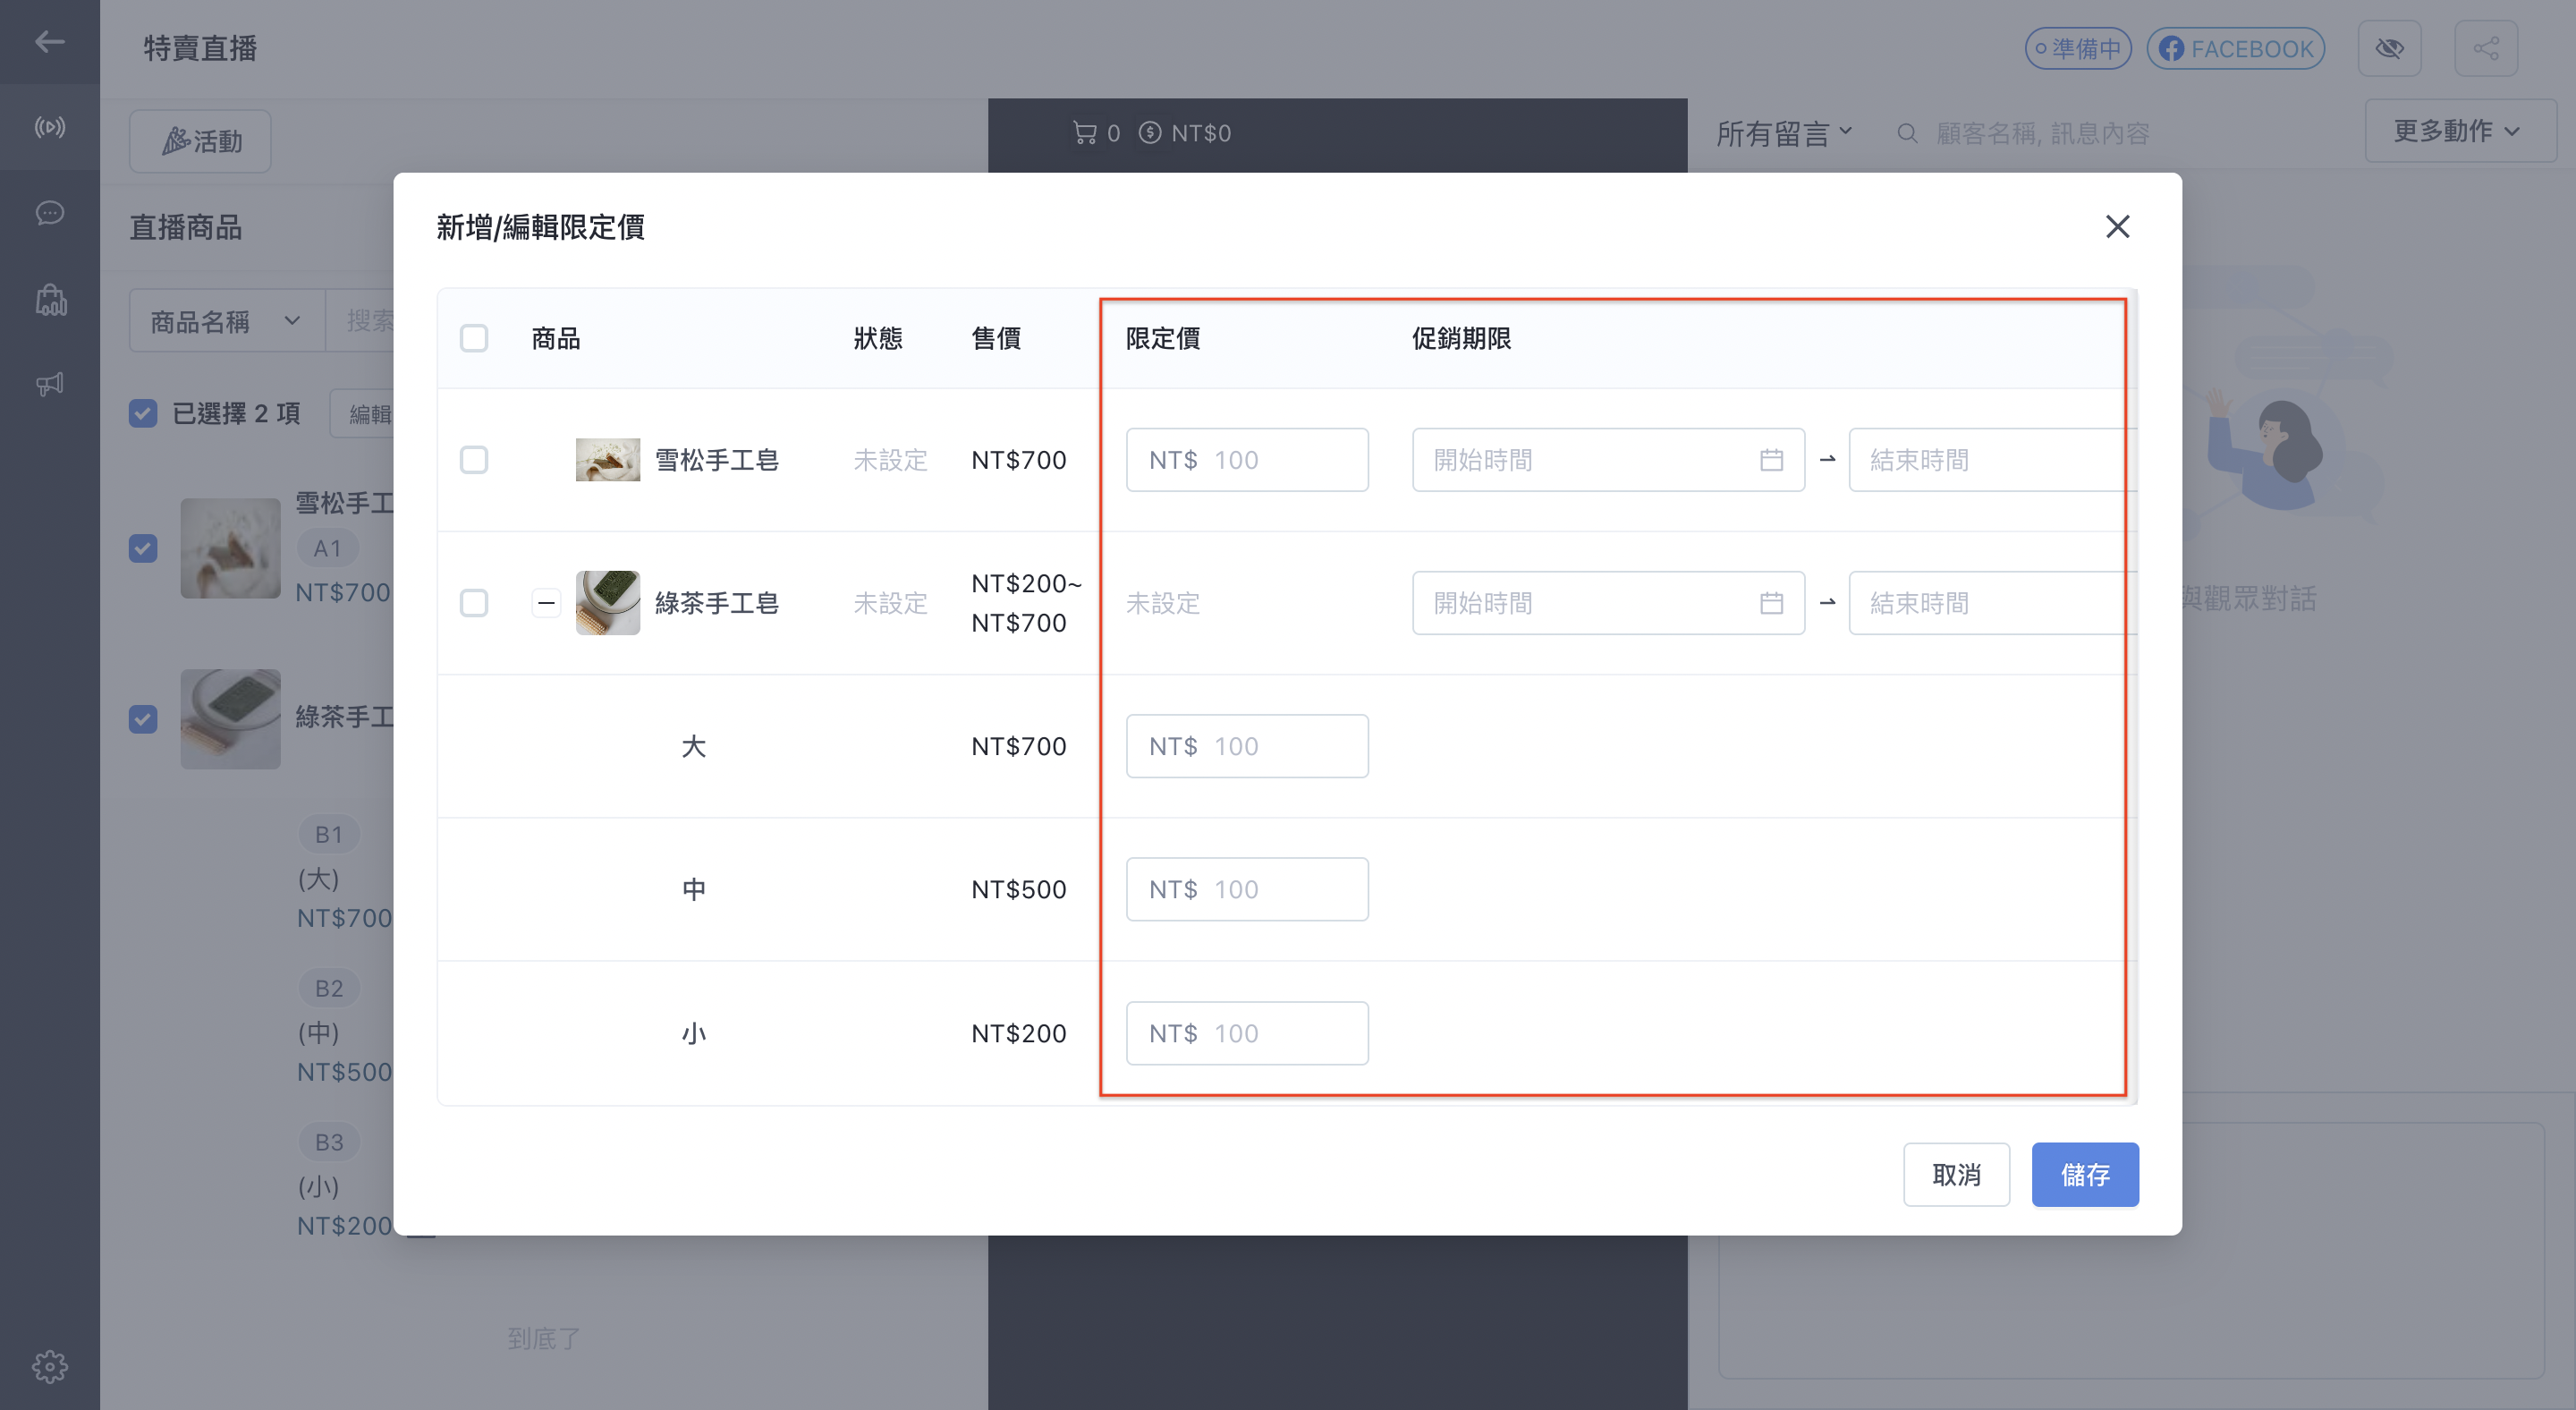Screen dimensions: 2576x1410
Task: Click the 促銷期限 column header
Action: 1461,338
